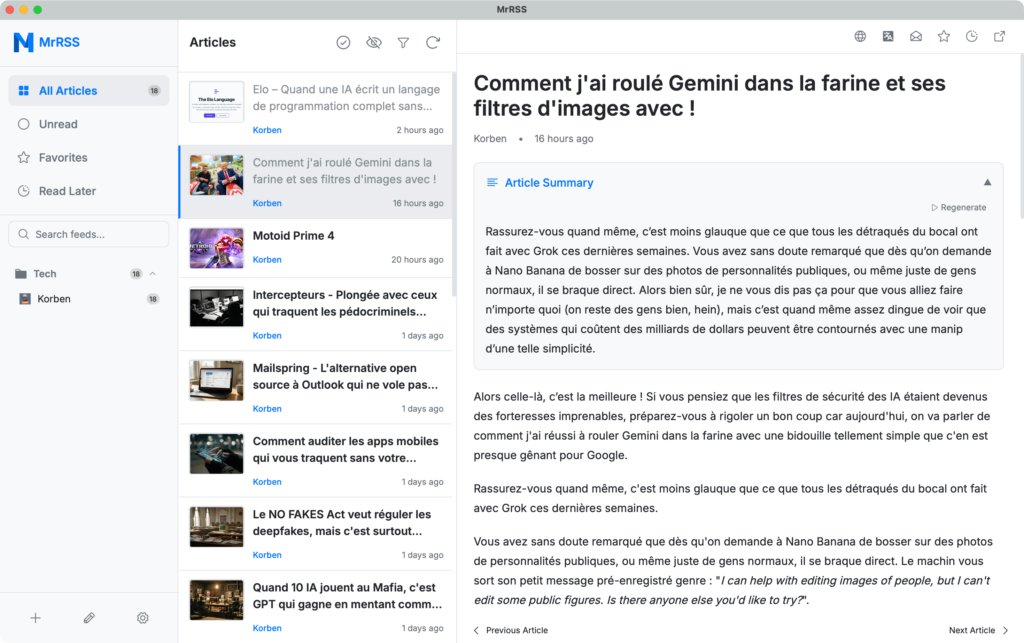Go to Next Article

point(978,630)
